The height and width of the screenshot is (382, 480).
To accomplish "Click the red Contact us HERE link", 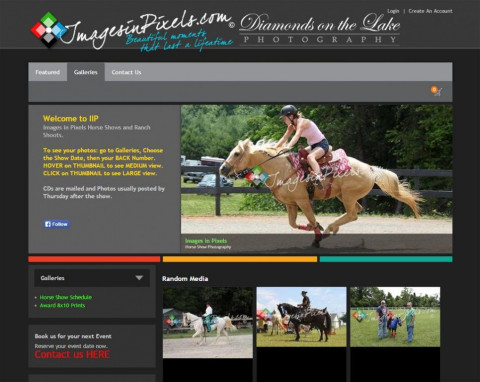I will tap(72, 354).
